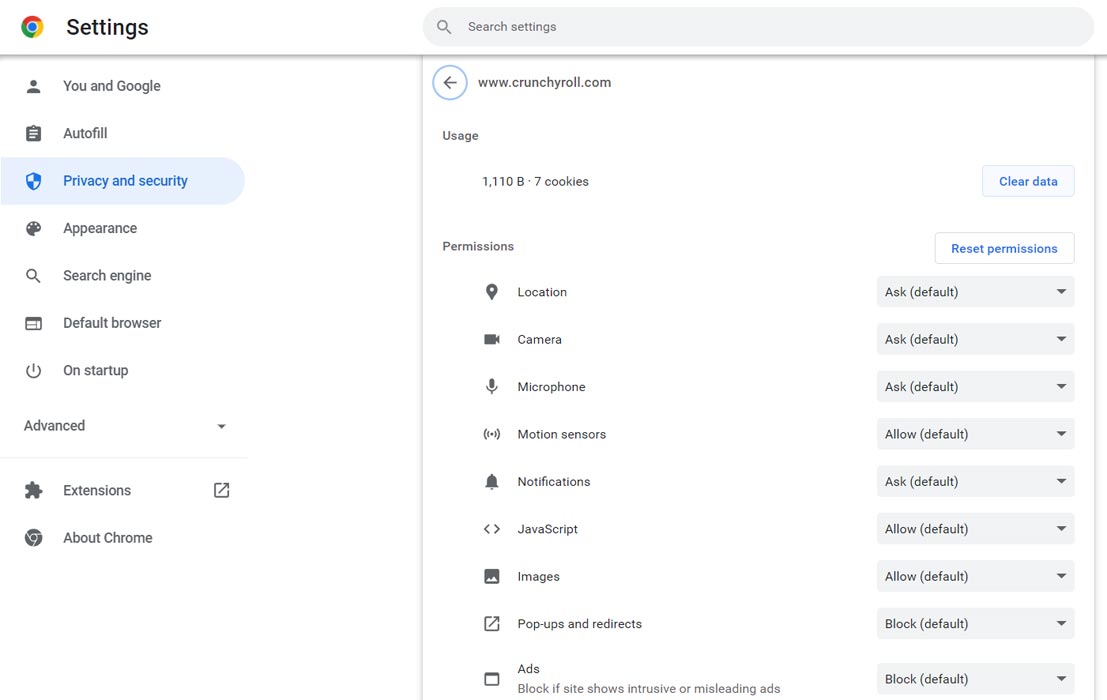This screenshot has height=700, width=1107.
Task: Click the Clear data button
Action: coord(1028,181)
